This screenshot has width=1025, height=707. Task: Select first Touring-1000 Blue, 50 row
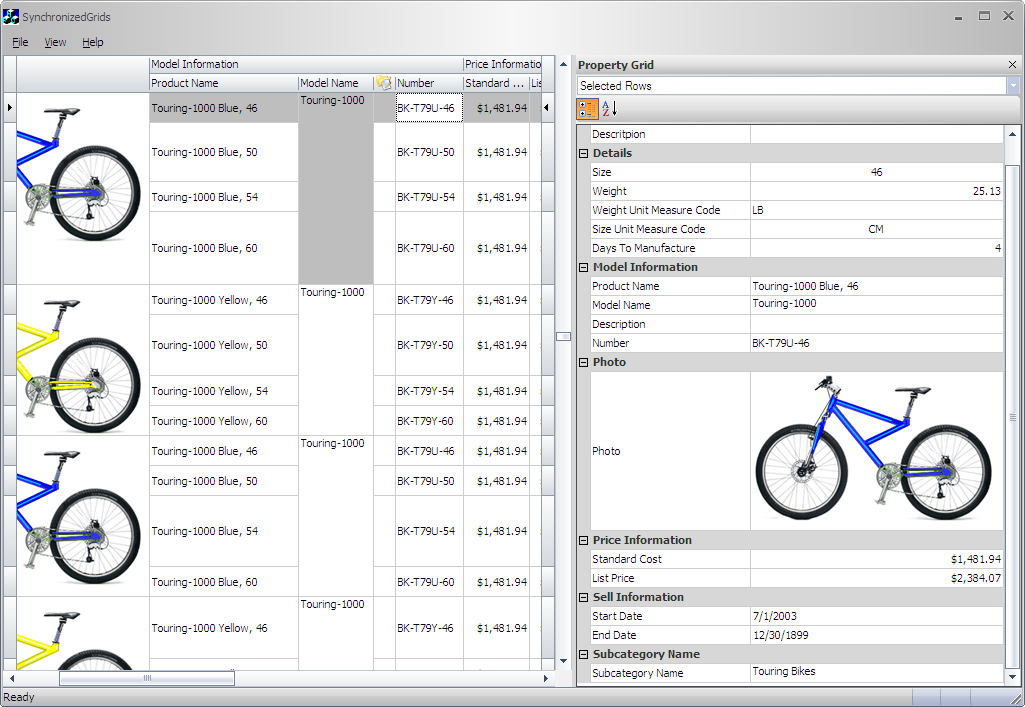coord(224,152)
